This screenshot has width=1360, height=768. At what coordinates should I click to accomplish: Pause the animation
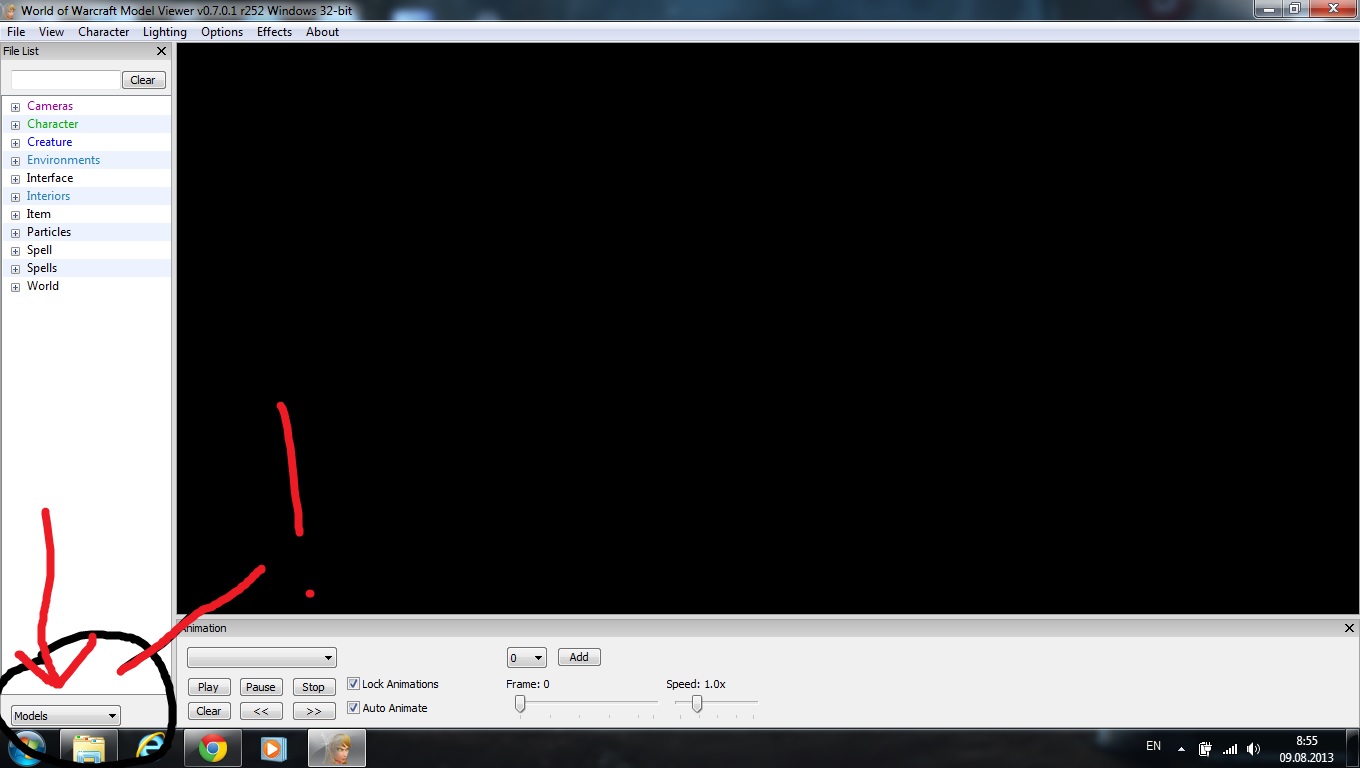click(x=261, y=687)
